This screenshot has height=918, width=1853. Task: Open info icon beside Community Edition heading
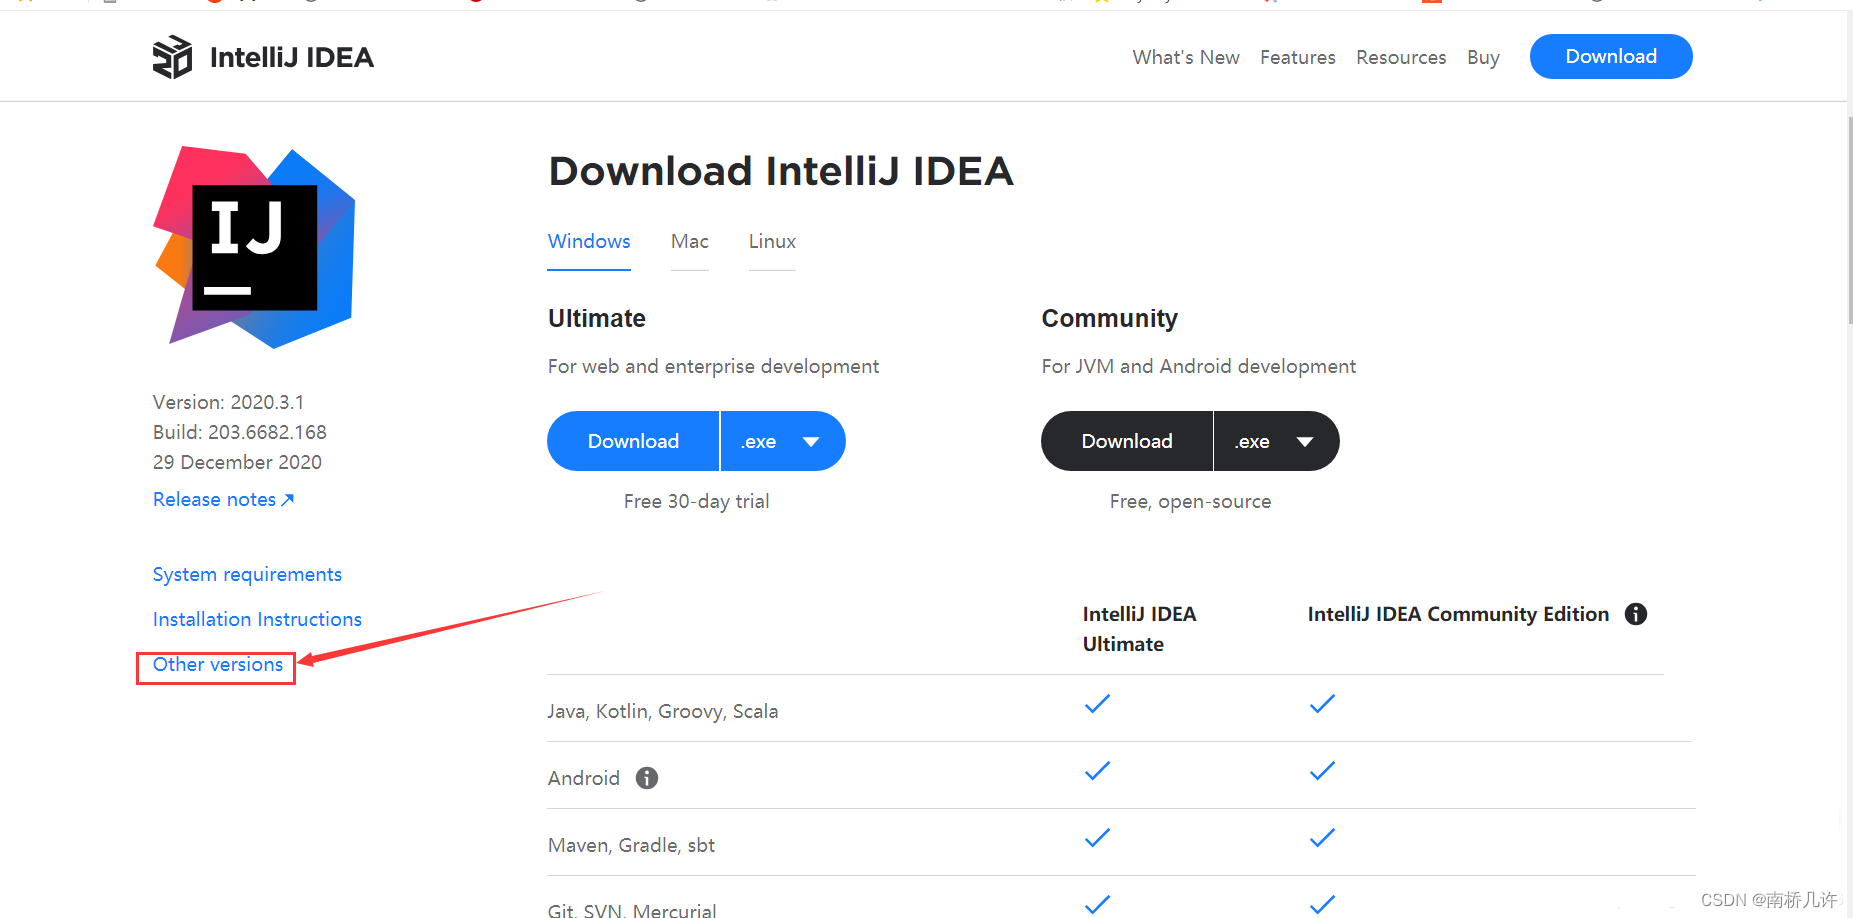pyautogui.click(x=1636, y=614)
